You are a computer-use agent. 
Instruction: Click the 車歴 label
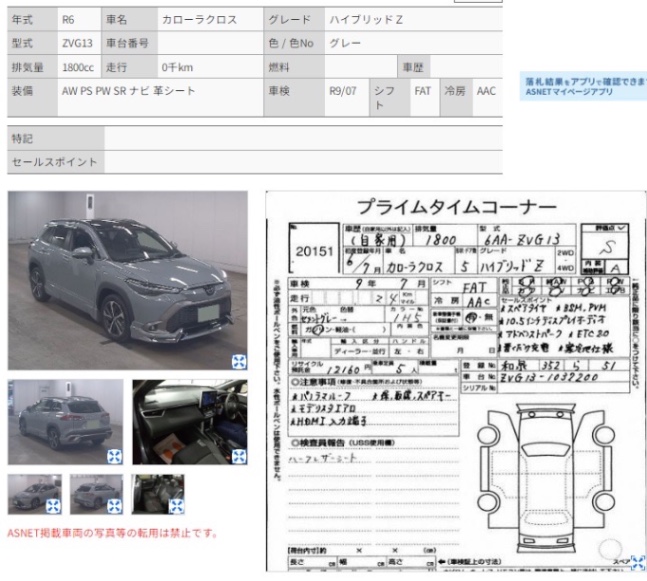(x=413, y=67)
